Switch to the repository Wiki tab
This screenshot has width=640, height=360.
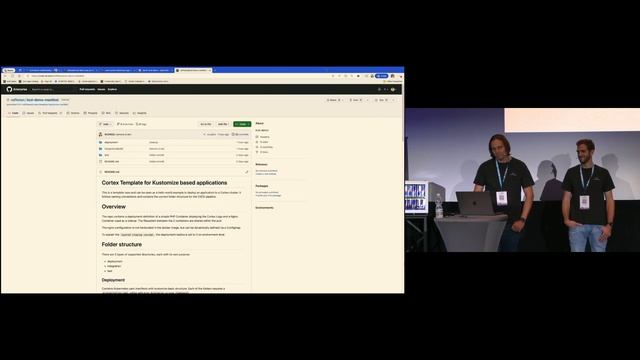(x=107, y=113)
